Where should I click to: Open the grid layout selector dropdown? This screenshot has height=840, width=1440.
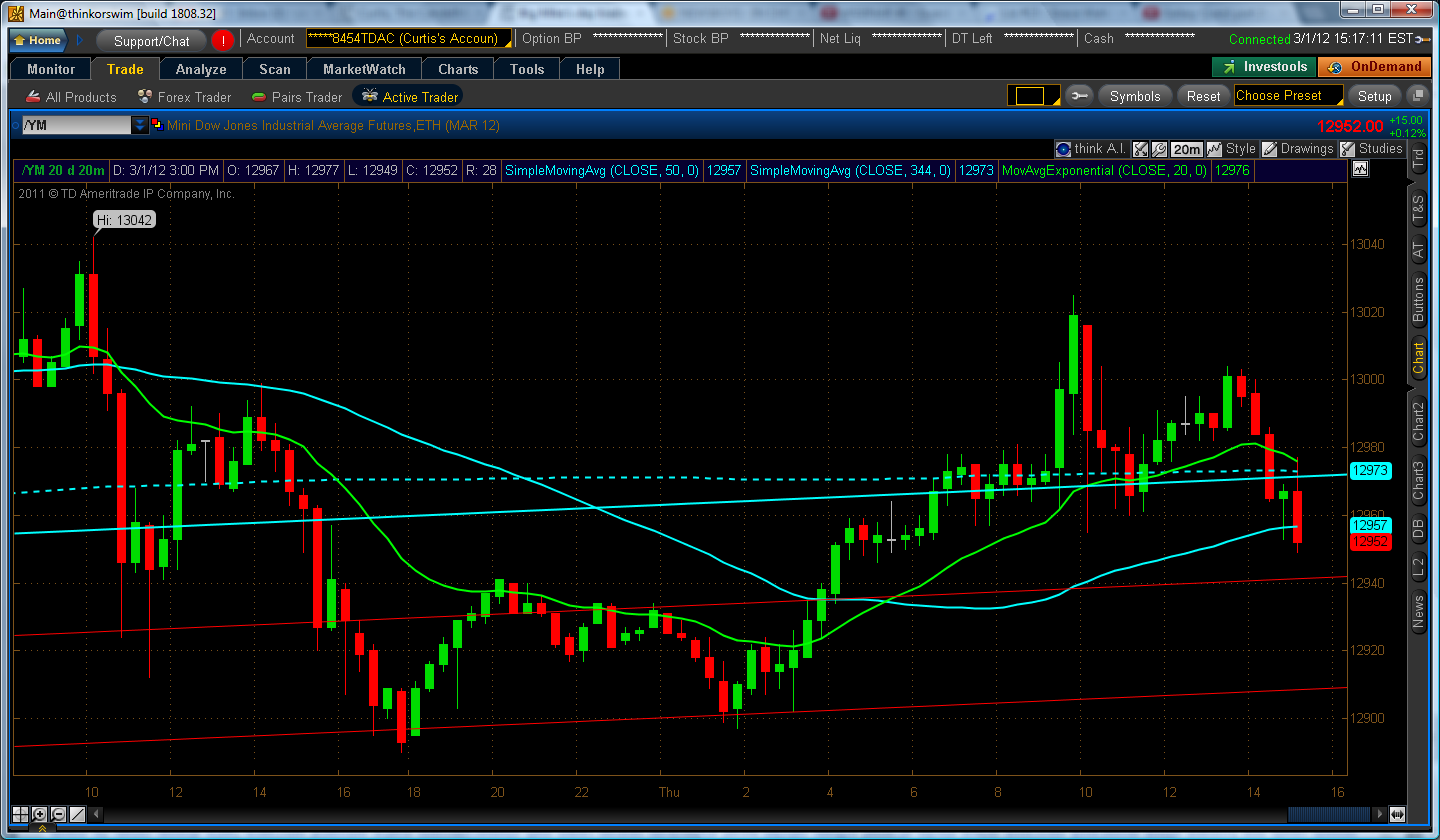tap(1034, 96)
